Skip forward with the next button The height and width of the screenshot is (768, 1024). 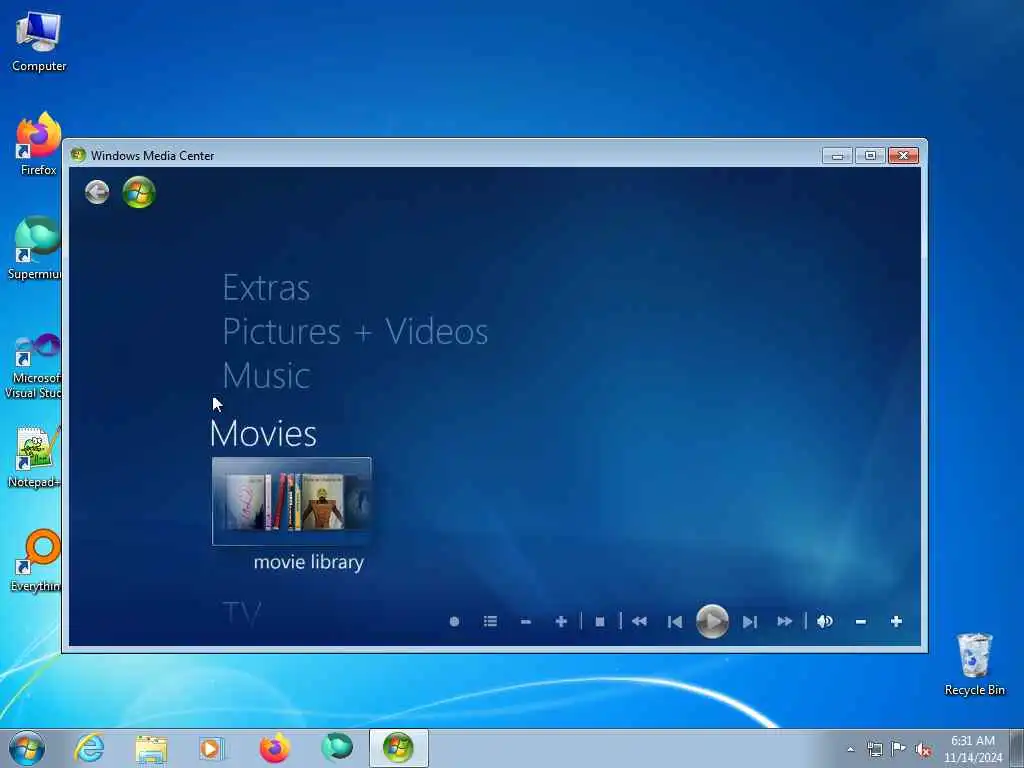pos(750,622)
